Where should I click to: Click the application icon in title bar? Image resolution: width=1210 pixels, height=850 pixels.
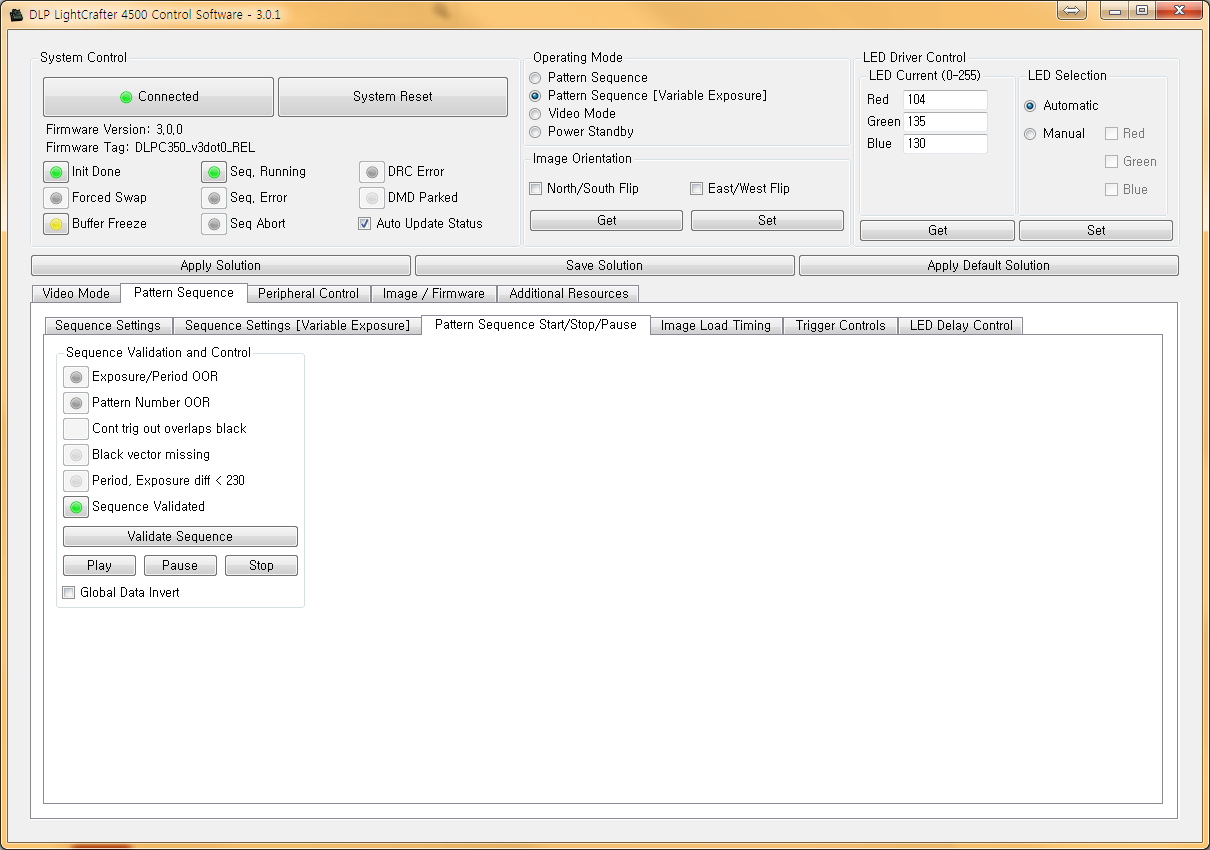[15, 13]
